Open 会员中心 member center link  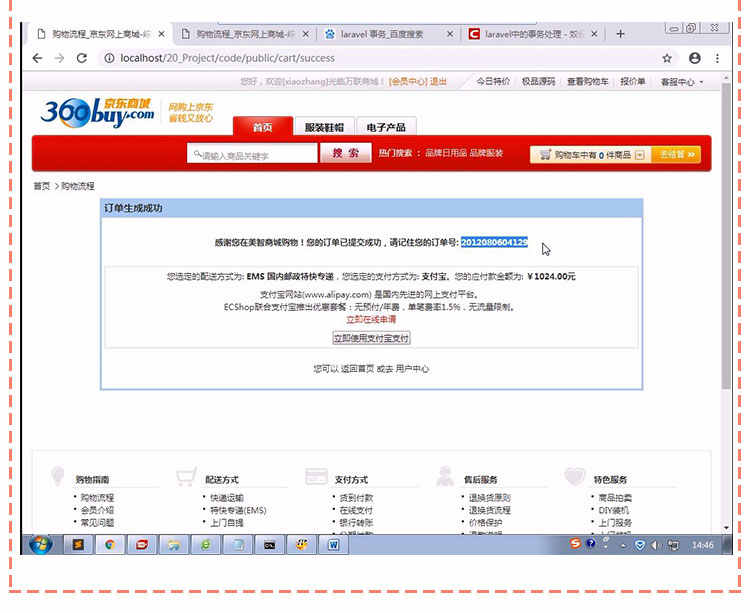point(408,82)
